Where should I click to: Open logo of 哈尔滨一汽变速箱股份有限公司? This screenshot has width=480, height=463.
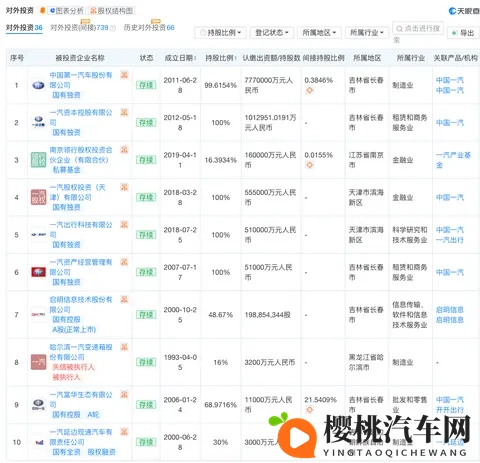(x=38, y=362)
